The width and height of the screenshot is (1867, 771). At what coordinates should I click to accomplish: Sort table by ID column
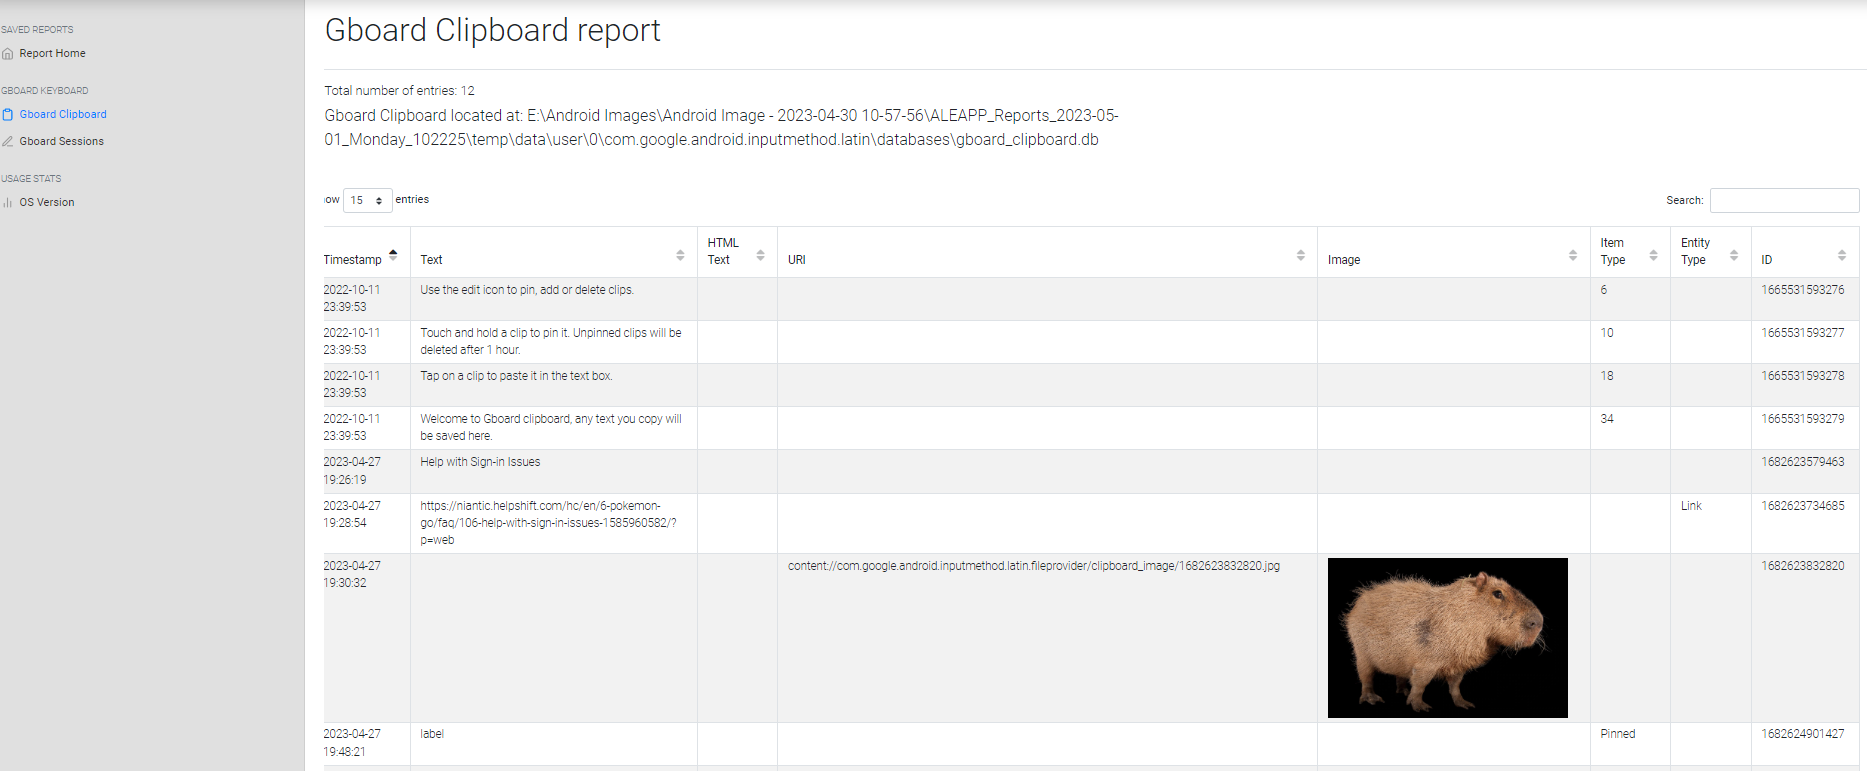(1805, 254)
